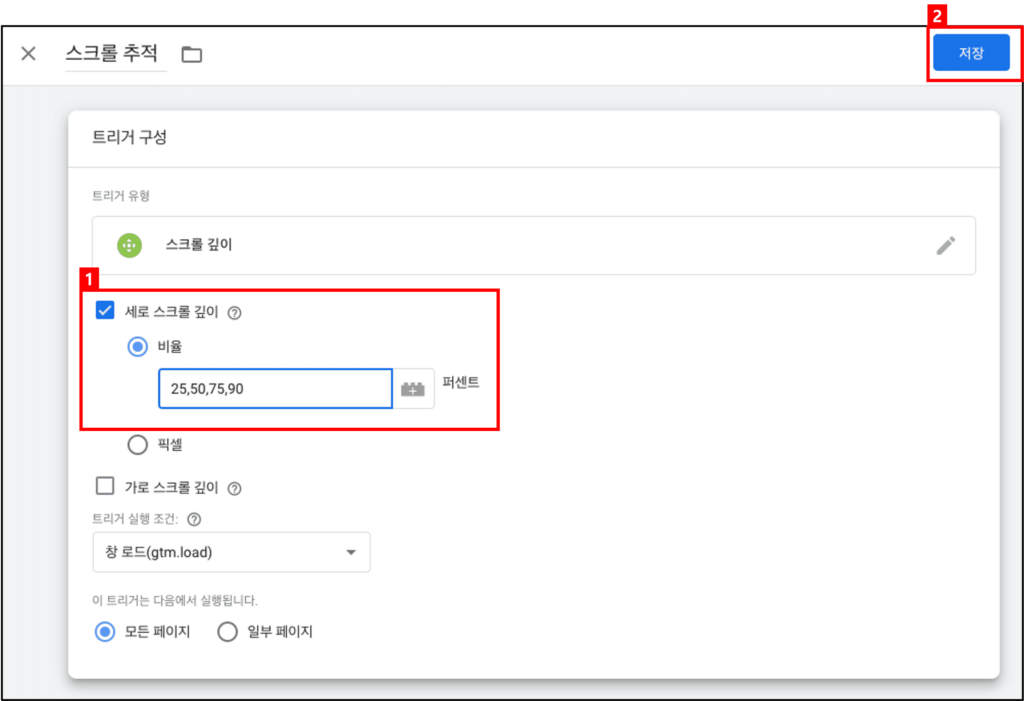Click the percent input field with 25,50,75,90
1024x701 pixels.
pos(275,389)
